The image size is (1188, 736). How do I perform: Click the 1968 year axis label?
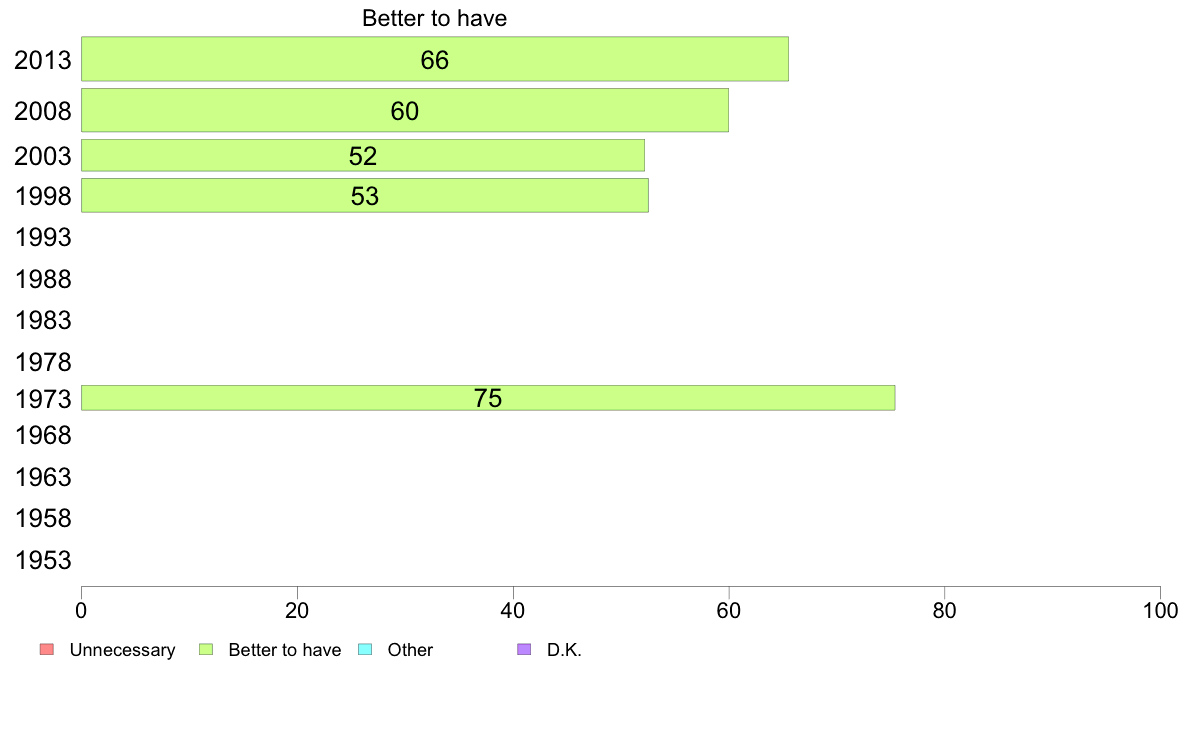[43, 435]
